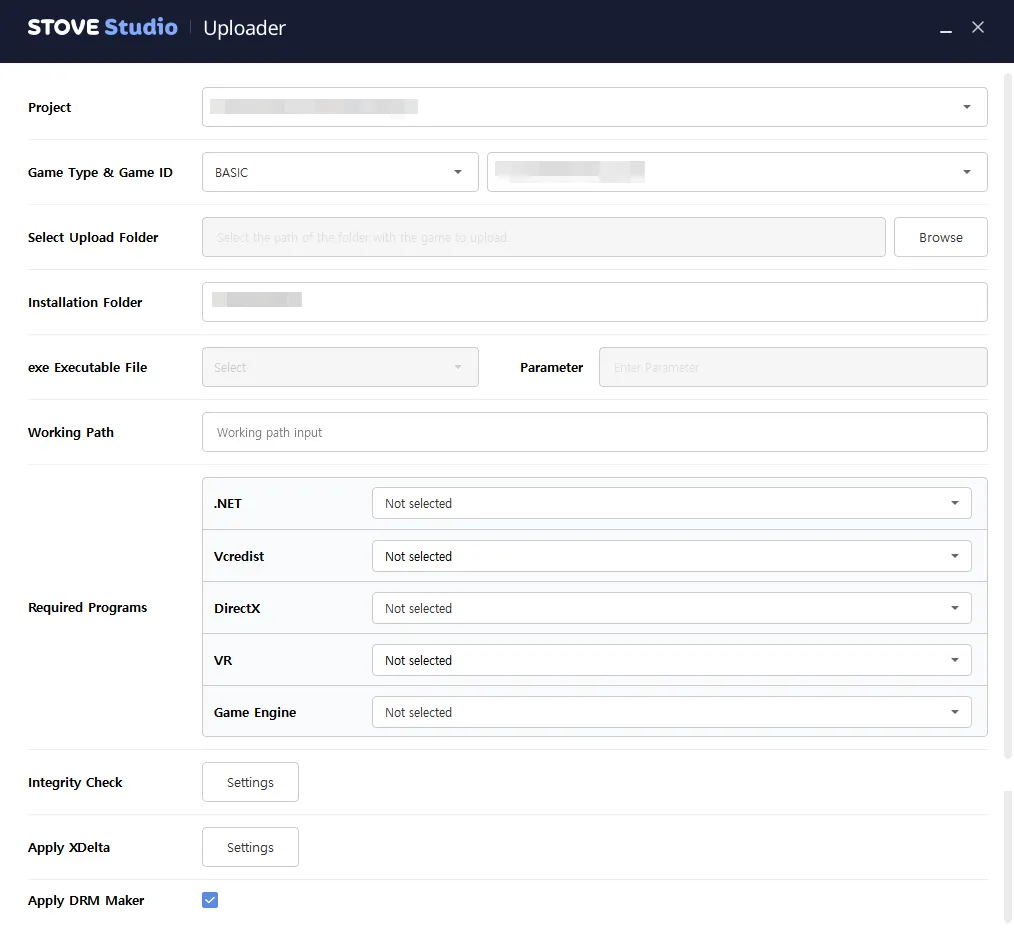Open the Game ID dropdown

(737, 172)
